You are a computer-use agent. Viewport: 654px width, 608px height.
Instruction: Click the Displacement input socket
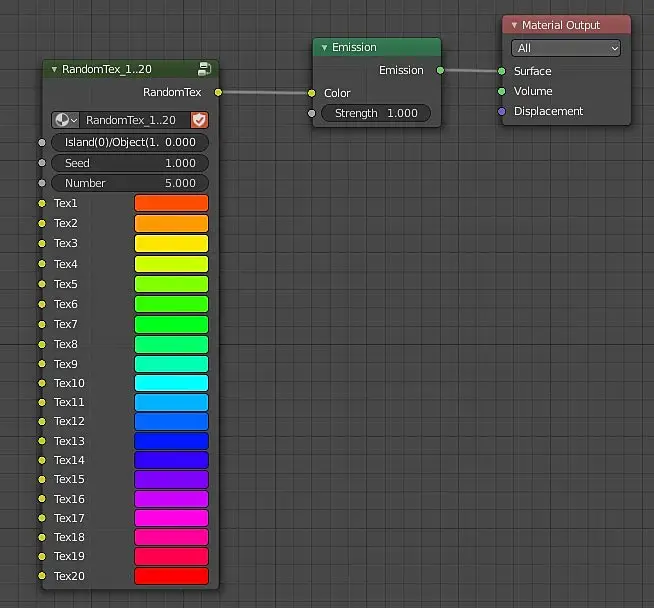pyautogui.click(x=502, y=111)
